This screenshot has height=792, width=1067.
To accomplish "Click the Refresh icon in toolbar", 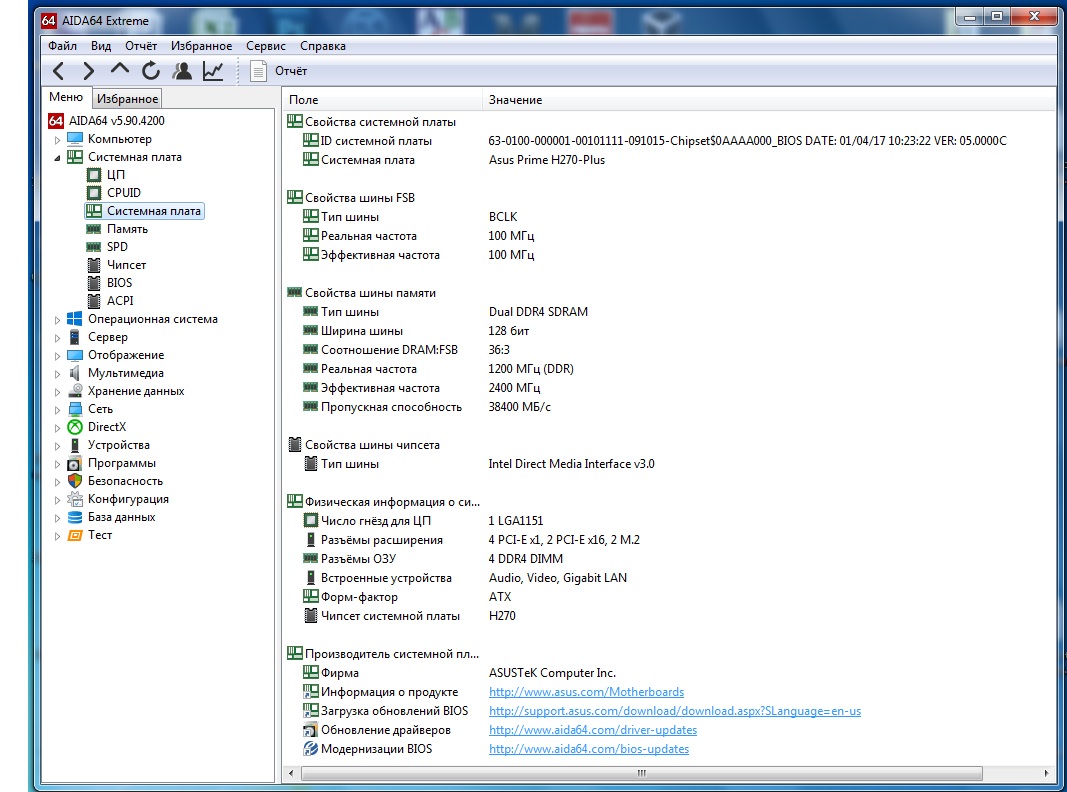I will [x=151, y=71].
